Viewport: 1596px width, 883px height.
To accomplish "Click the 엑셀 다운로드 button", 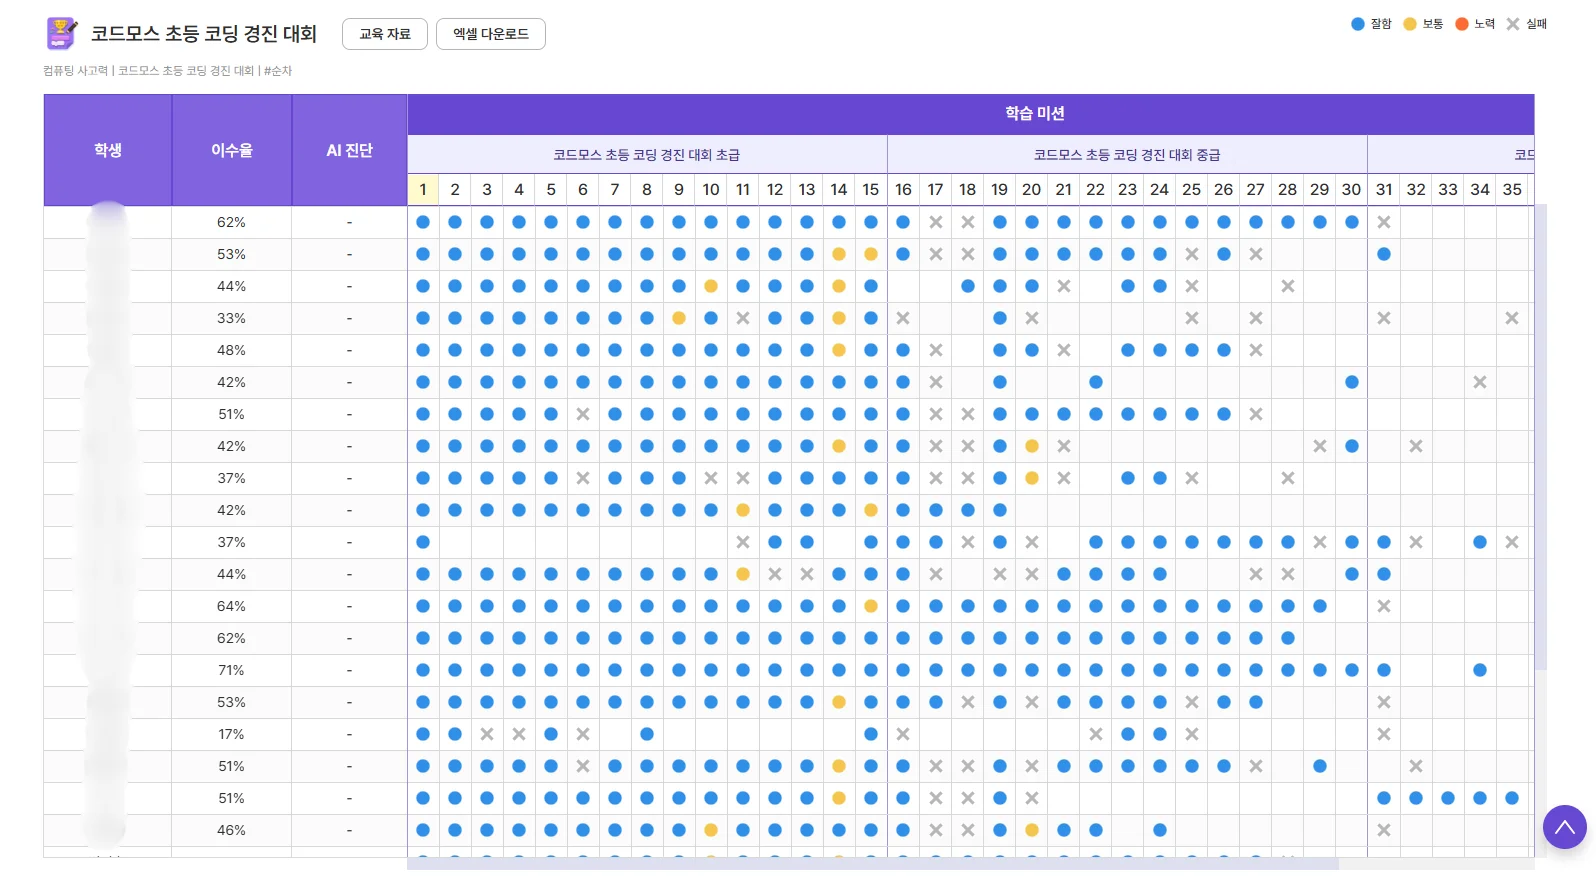I will tap(491, 34).
